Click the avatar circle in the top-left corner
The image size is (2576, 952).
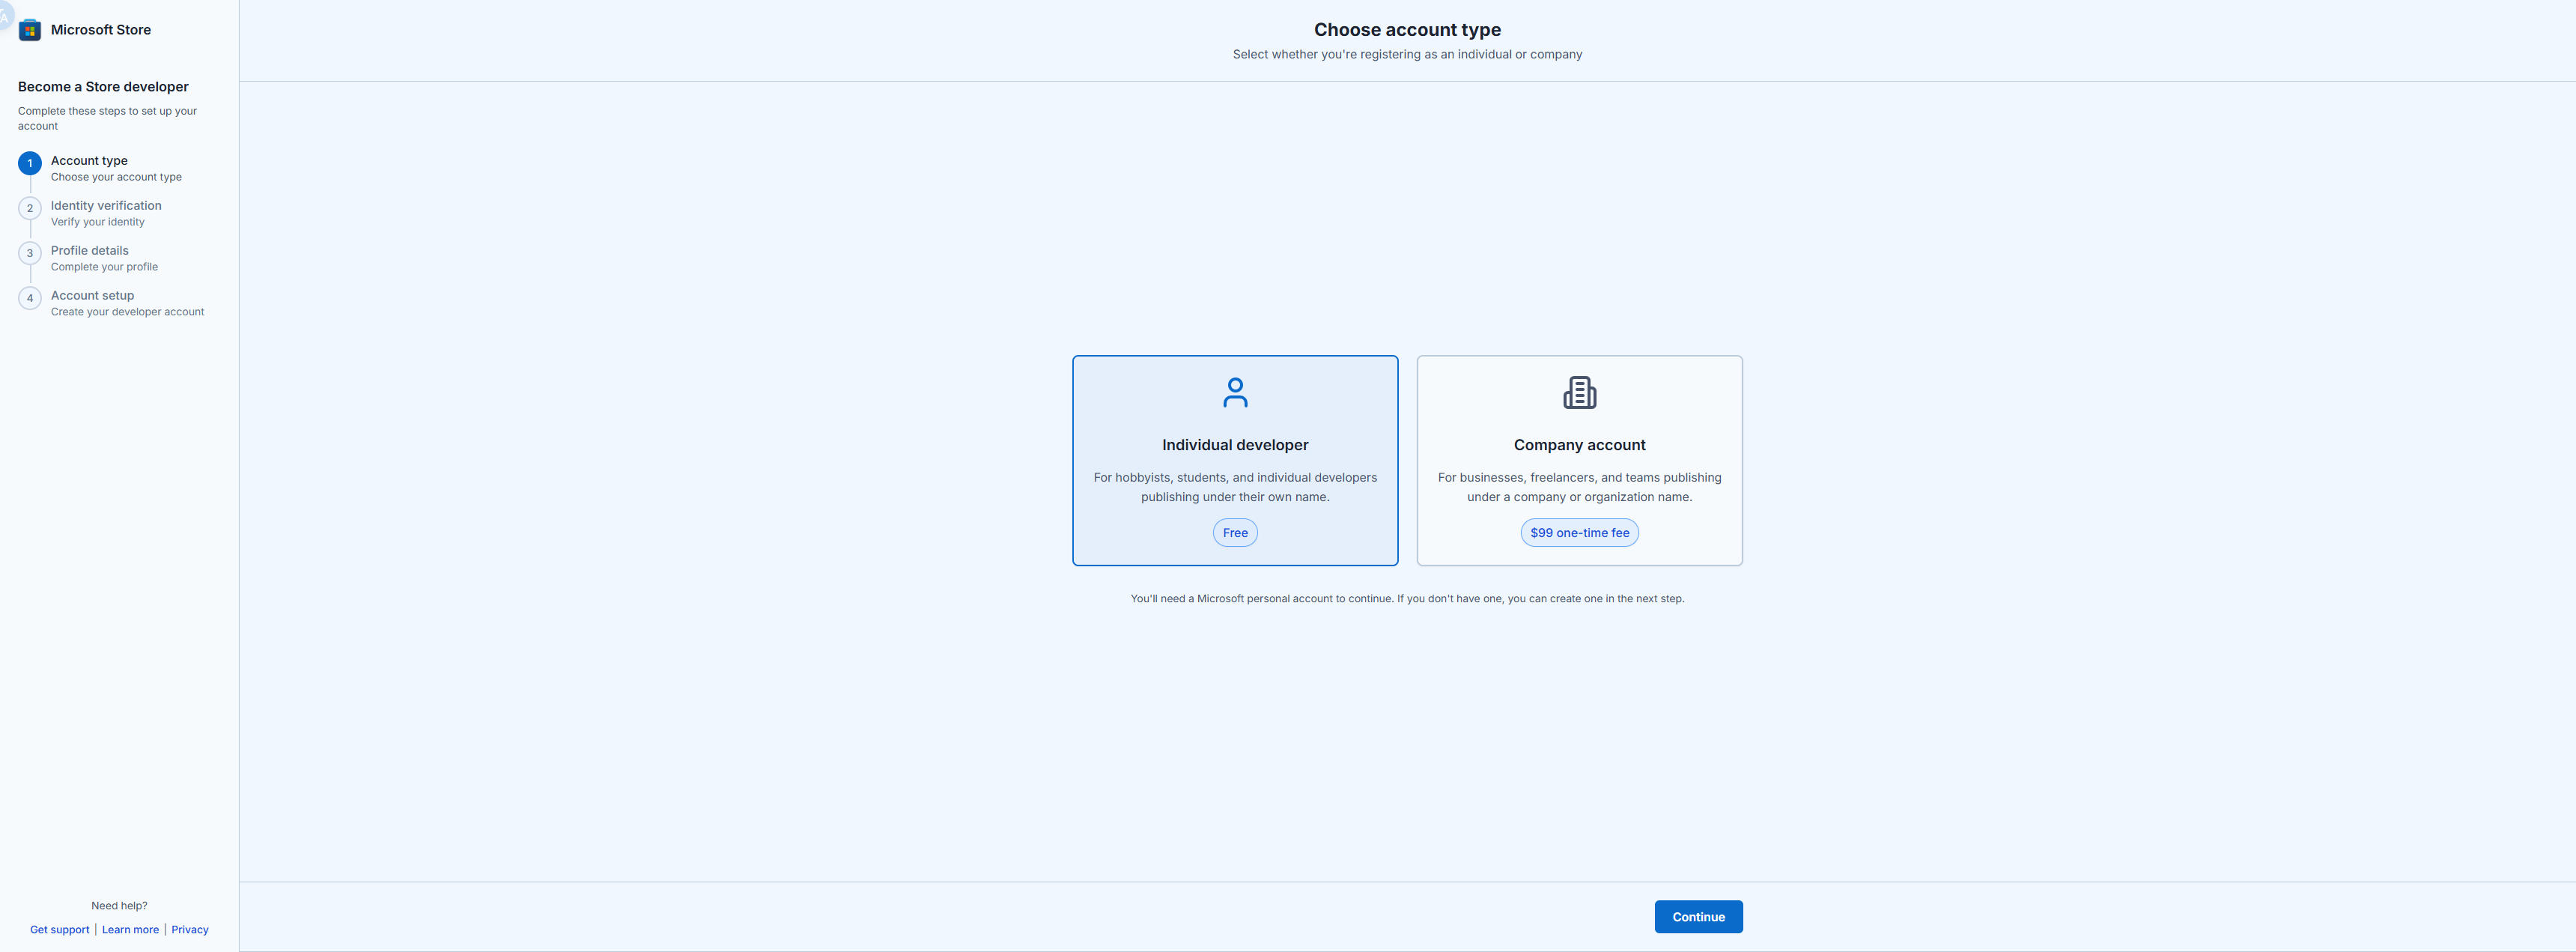pos(5,15)
